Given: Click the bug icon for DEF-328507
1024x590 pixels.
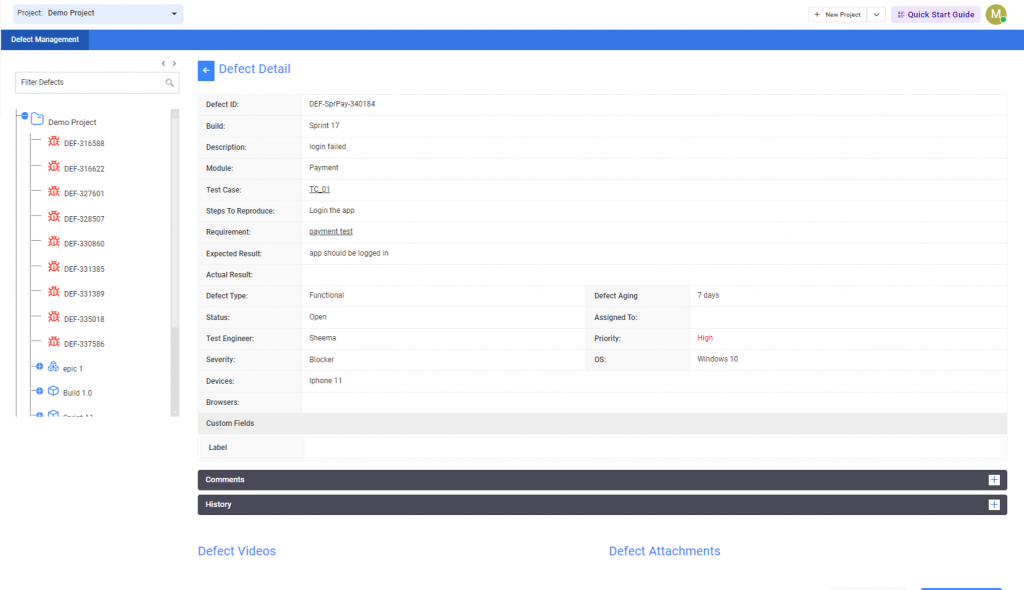Looking at the screenshot, I should click(54, 217).
